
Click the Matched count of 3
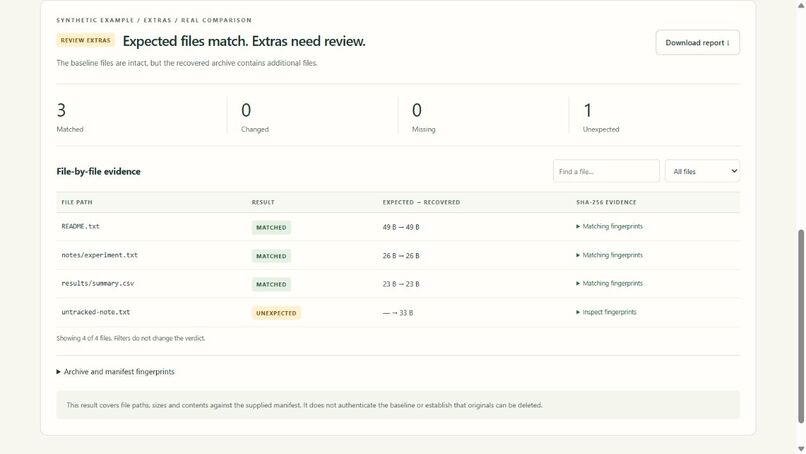click(61, 110)
